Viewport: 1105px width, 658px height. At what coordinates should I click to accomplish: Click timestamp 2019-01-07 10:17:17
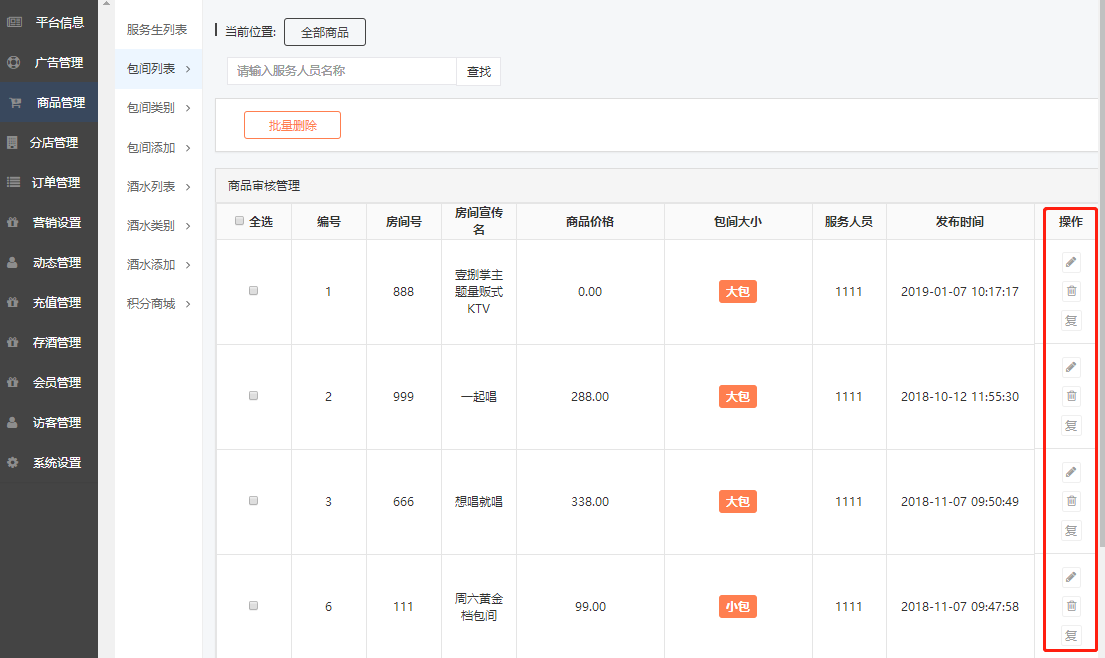pyautogui.click(x=960, y=292)
